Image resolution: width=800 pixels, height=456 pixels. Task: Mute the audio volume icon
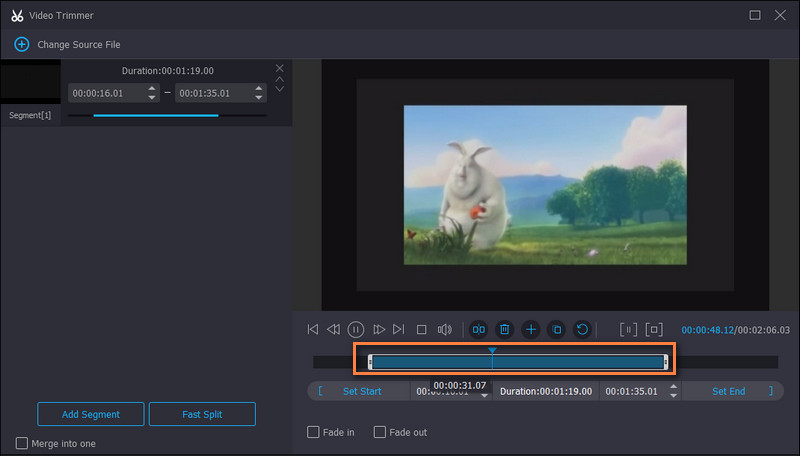(445, 329)
